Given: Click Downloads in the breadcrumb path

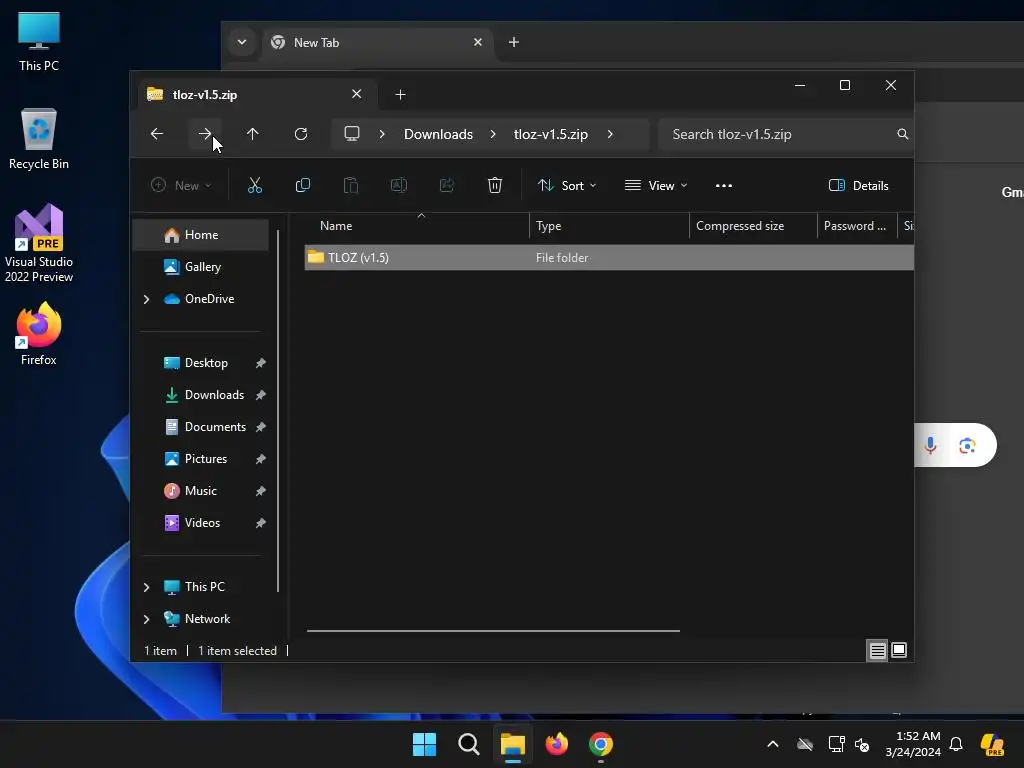Looking at the screenshot, I should coord(438,134).
